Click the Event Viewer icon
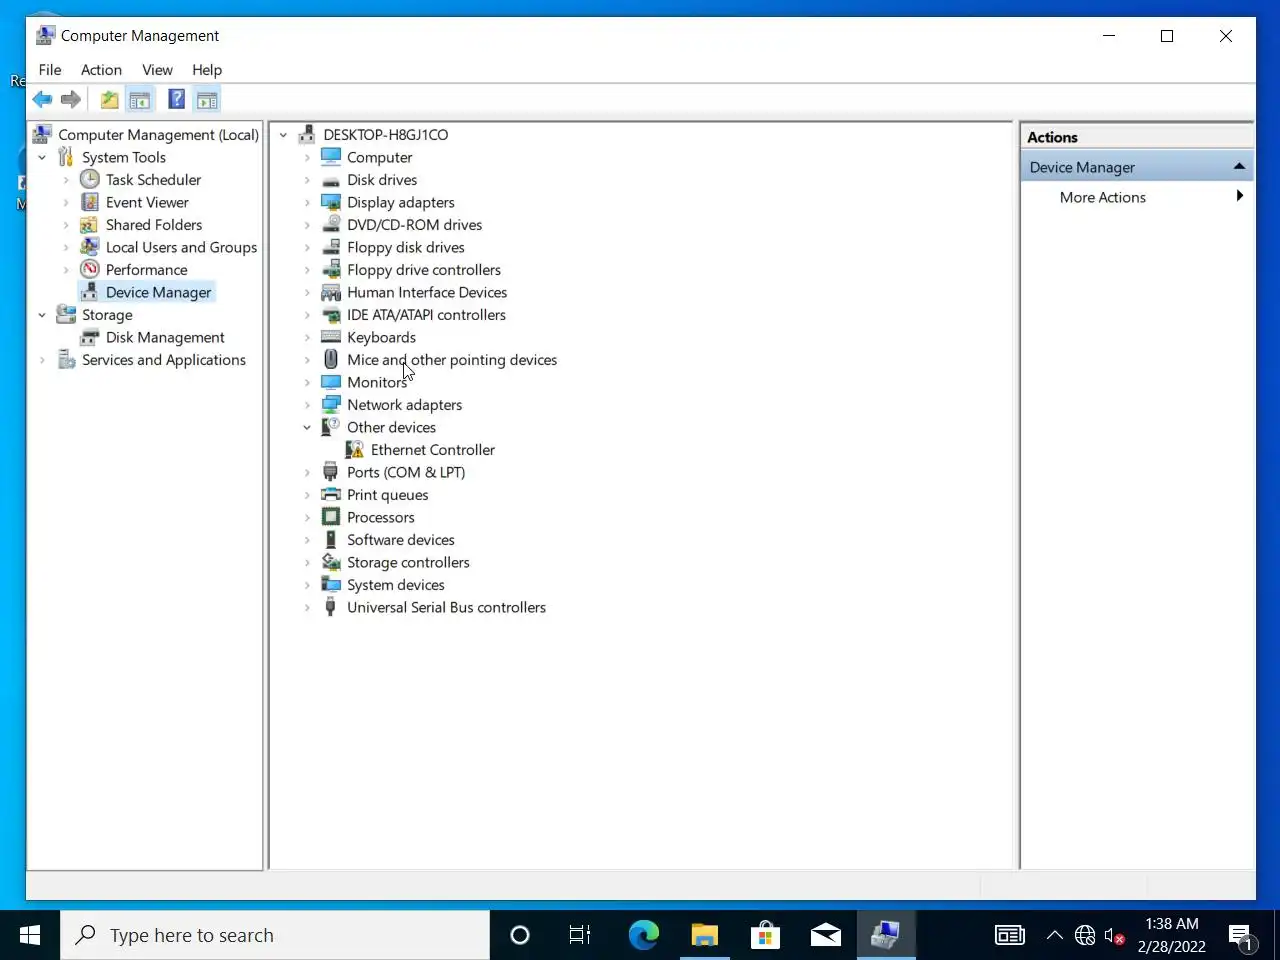 [x=90, y=202]
